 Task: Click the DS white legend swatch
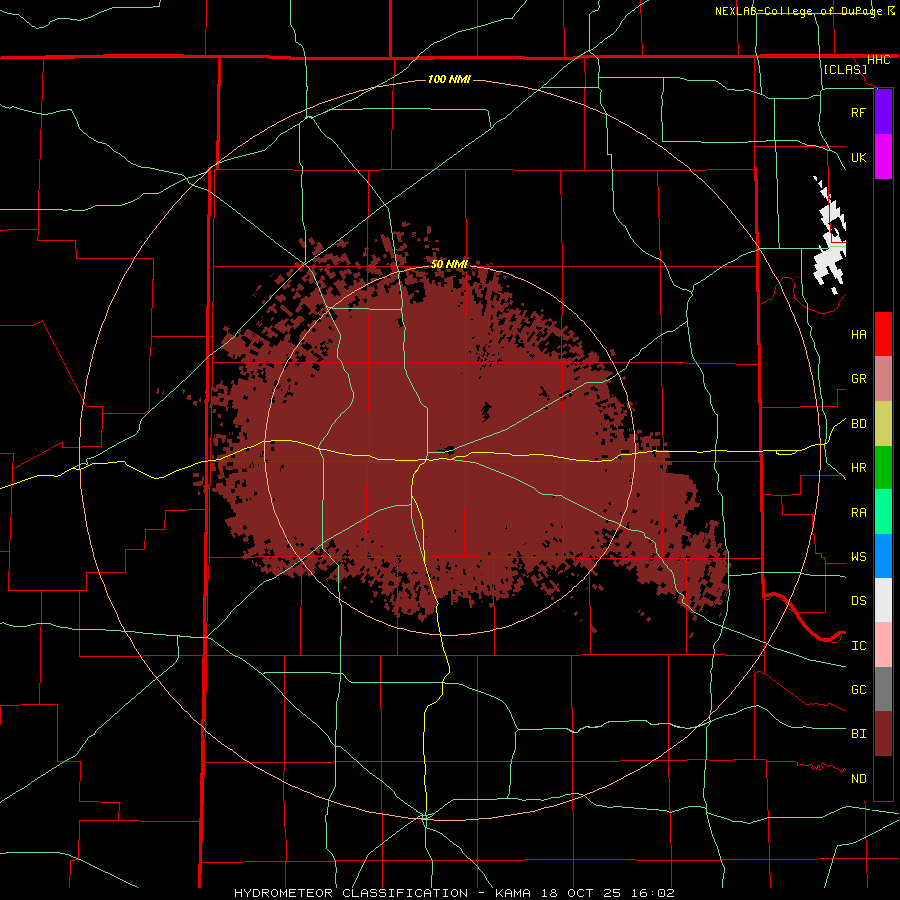click(x=883, y=600)
